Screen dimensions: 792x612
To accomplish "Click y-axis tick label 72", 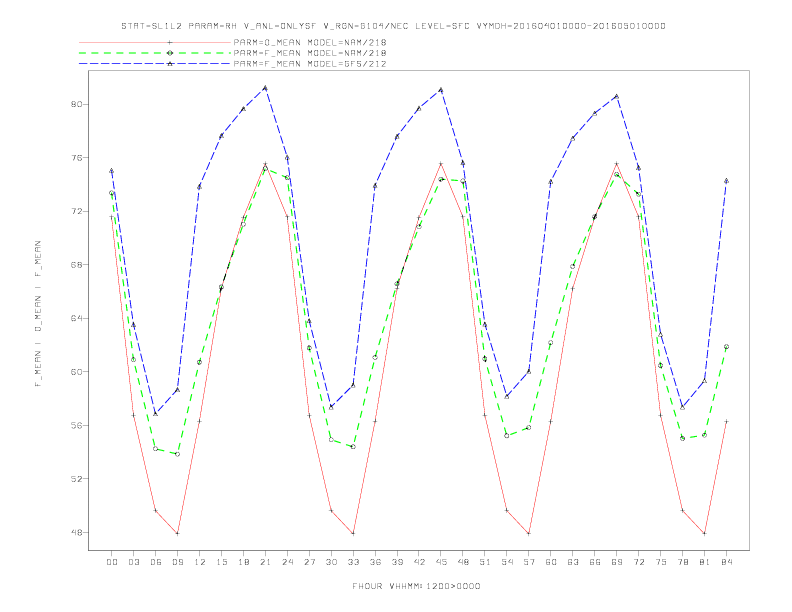I will point(78,212).
